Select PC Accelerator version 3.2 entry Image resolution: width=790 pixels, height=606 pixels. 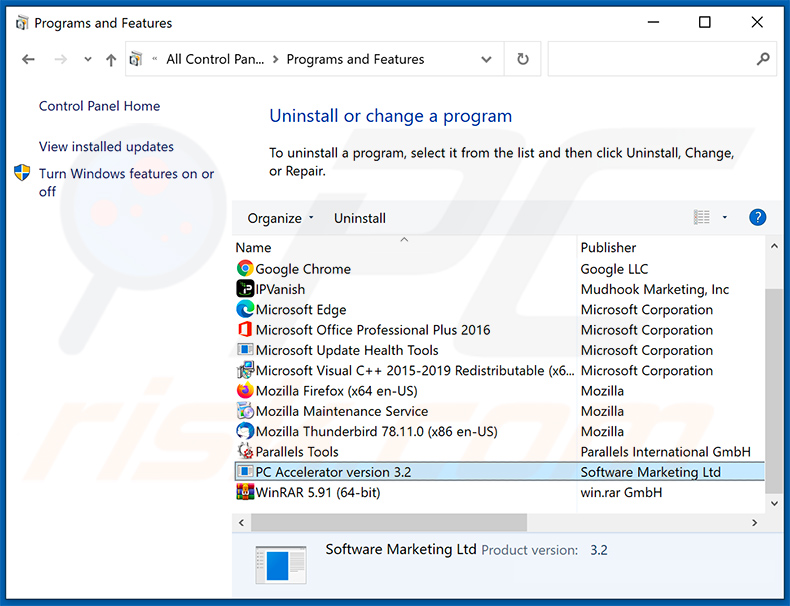click(333, 472)
